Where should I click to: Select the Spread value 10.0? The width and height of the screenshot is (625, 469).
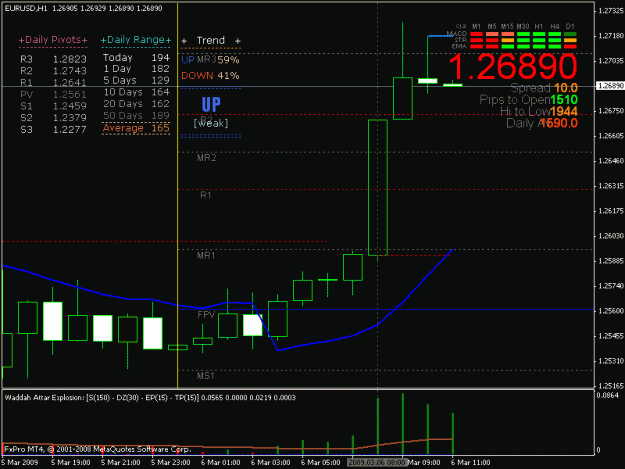tap(566, 88)
